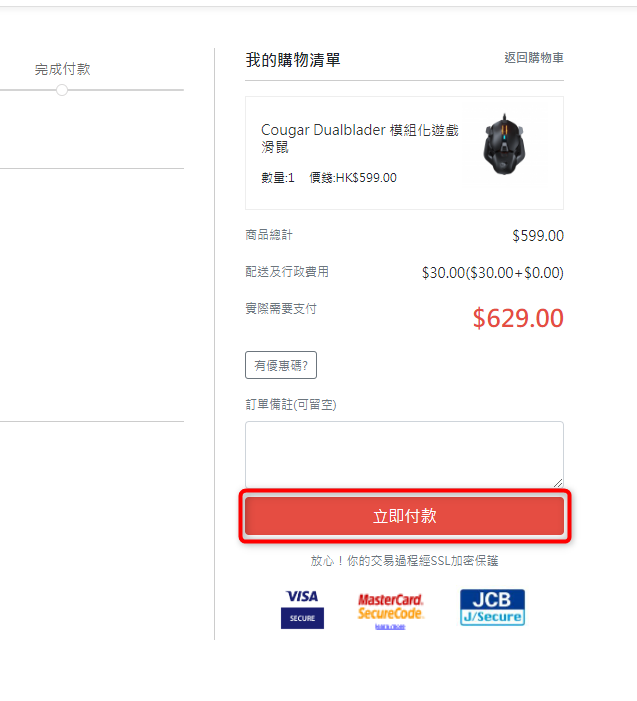Click the 我的購物清單 heading
The width and height of the screenshot is (637, 701).
[x=293, y=60]
